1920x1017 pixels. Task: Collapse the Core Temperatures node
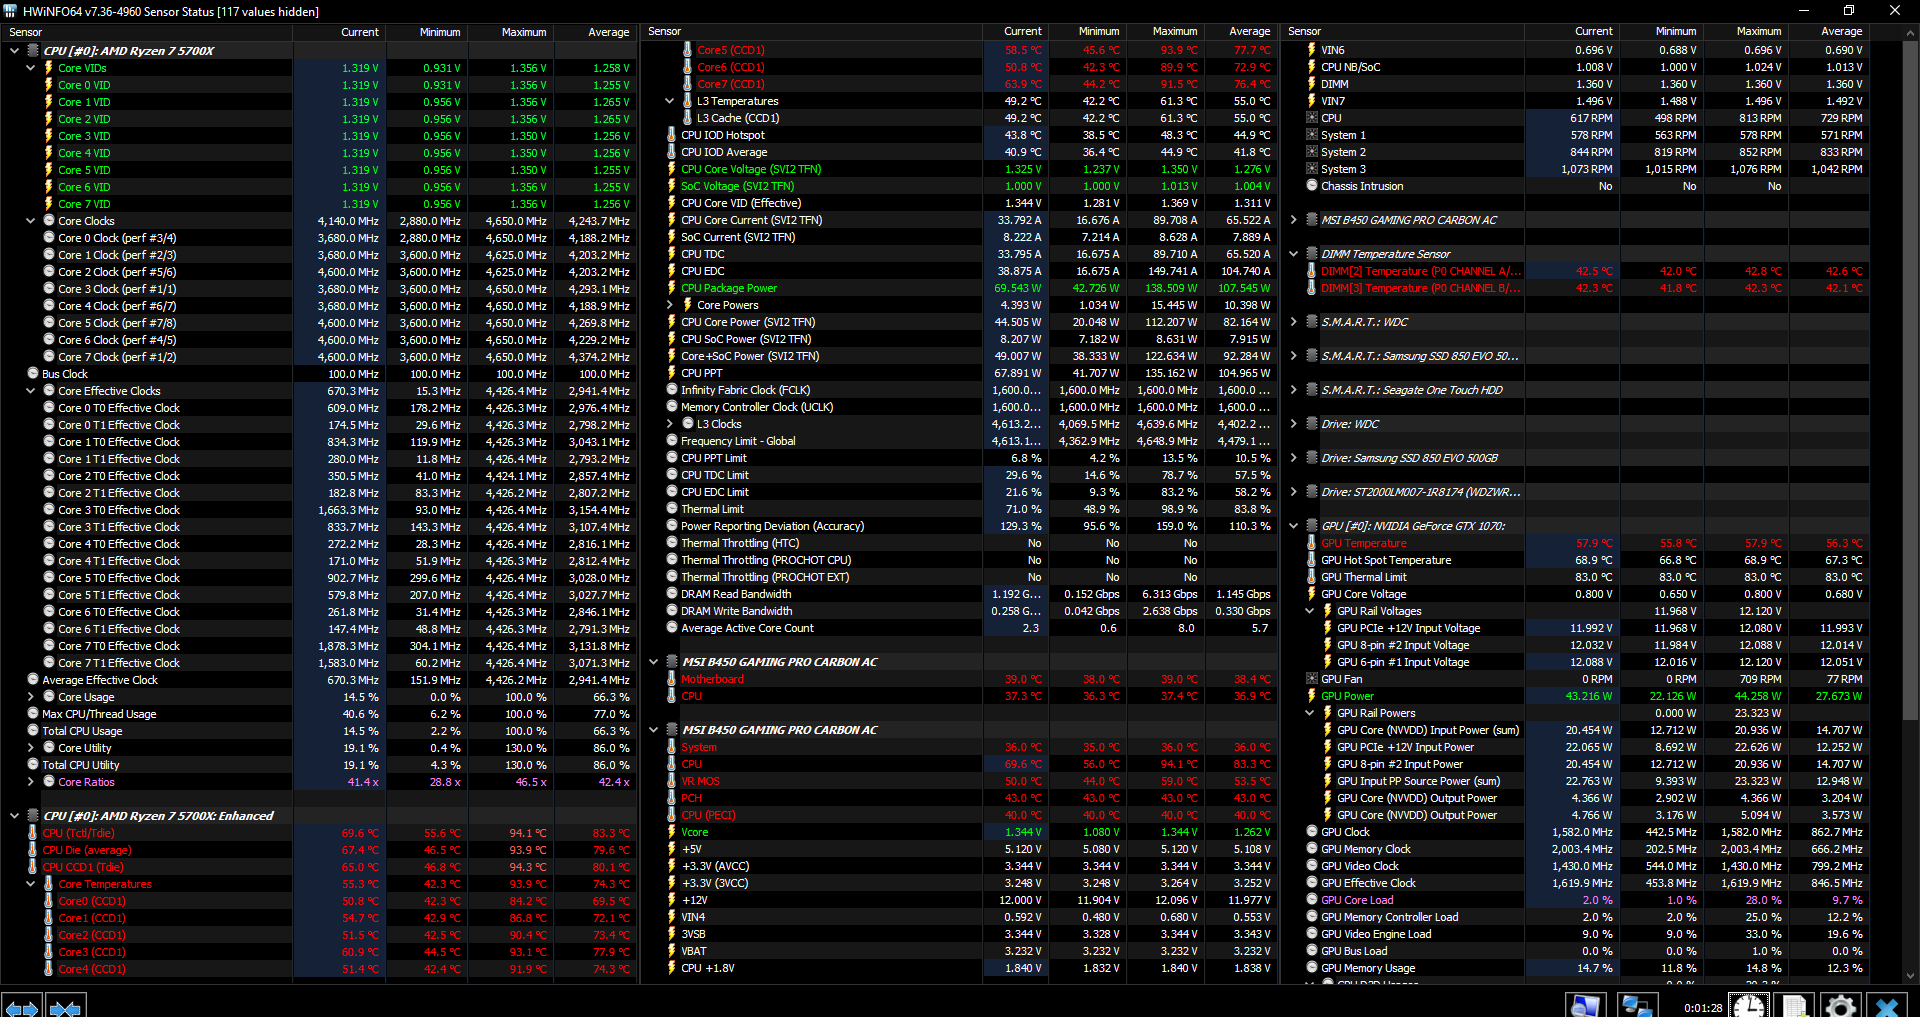pyautogui.click(x=30, y=884)
